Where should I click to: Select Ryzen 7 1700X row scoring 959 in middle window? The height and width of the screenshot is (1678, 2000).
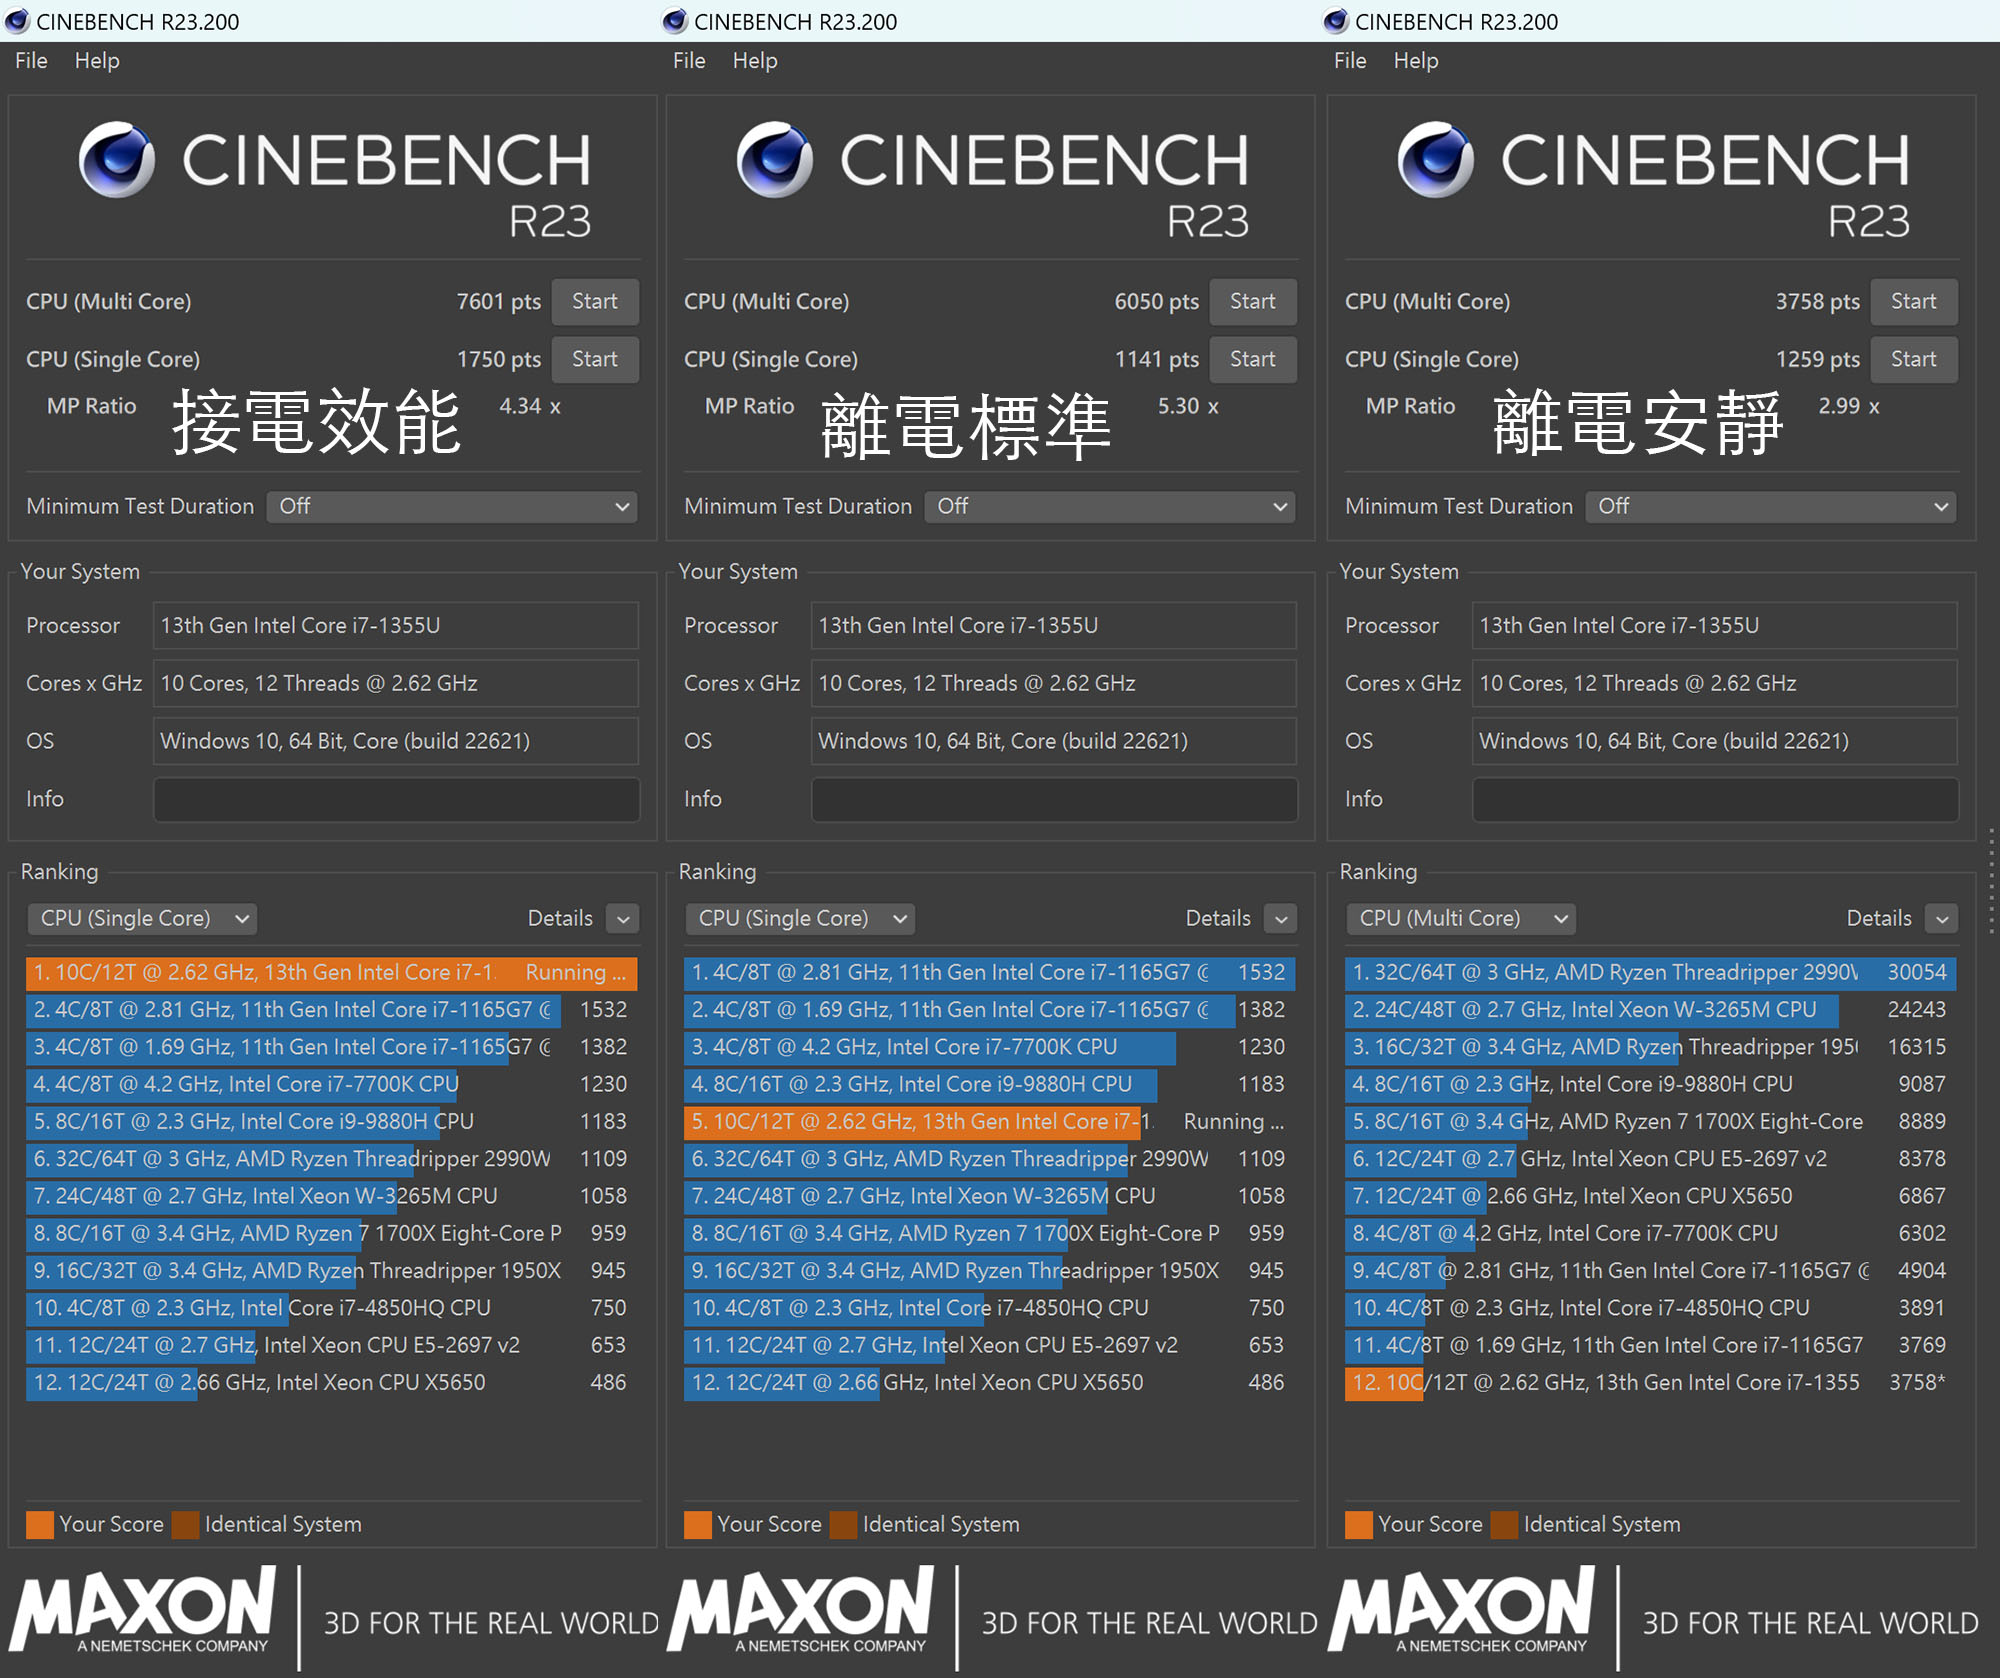pyautogui.click(x=990, y=1234)
